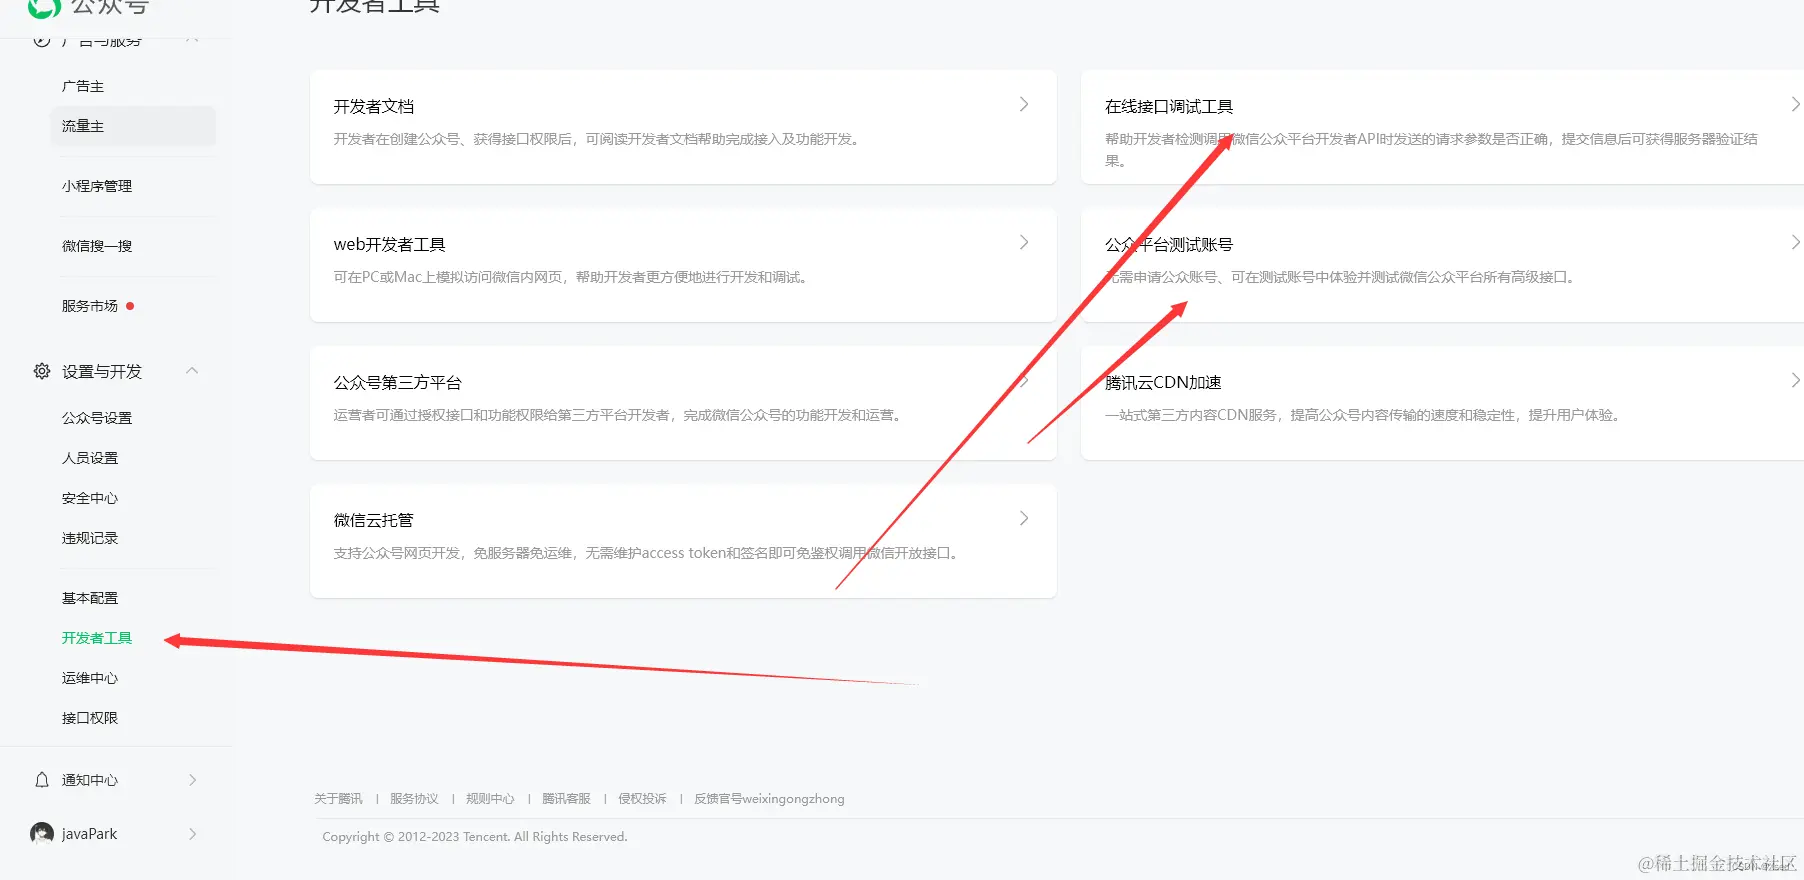Open the 公众平台测试账号 card title
Image resolution: width=1804 pixels, height=880 pixels.
click(1169, 244)
